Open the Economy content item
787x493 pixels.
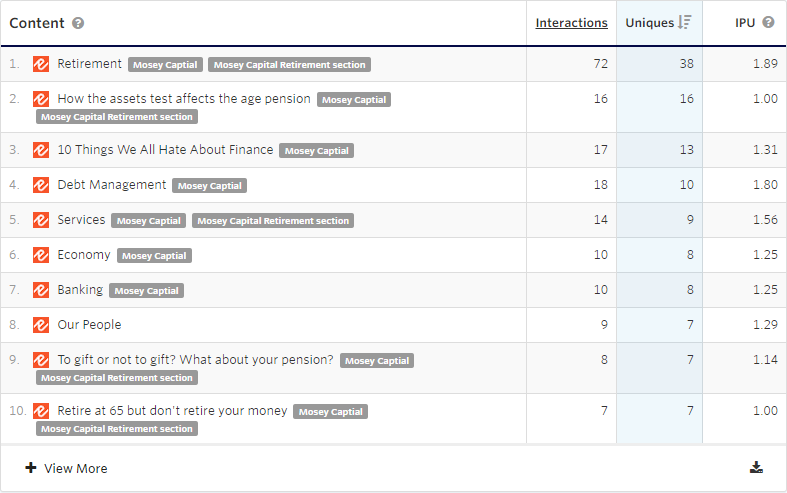tap(84, 255)
